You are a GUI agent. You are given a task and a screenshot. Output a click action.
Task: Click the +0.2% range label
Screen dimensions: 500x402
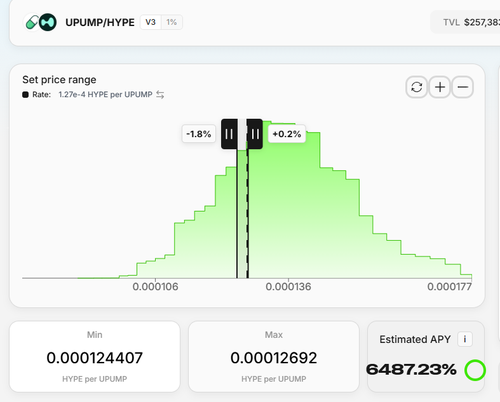pos(287,134)
